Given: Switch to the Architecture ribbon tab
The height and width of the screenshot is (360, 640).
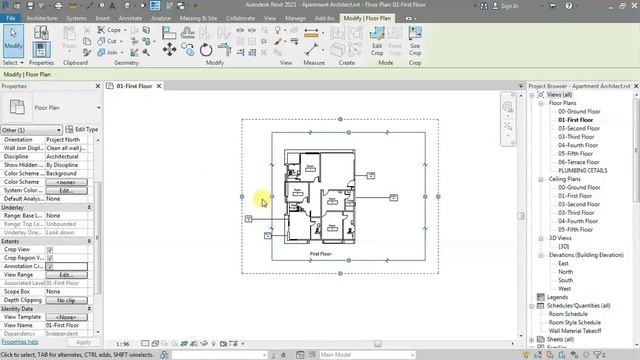Looking at the screenshot, I should [42, 18].
